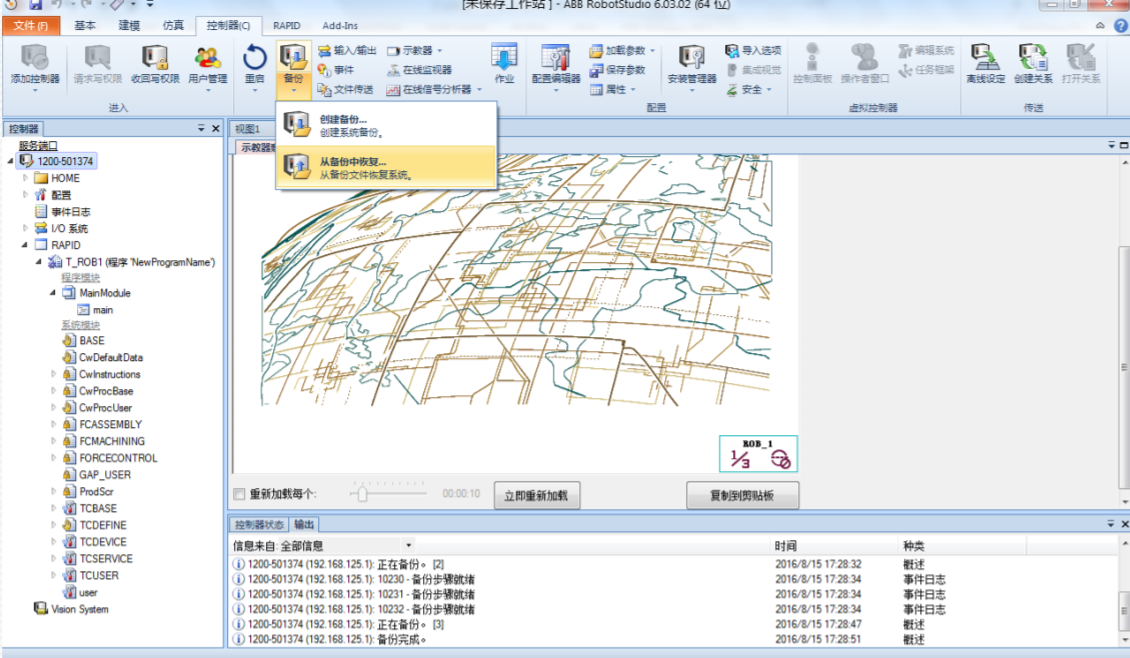
Task: Switch to the 建模 Modeling tab
Action: pos(129,25)
